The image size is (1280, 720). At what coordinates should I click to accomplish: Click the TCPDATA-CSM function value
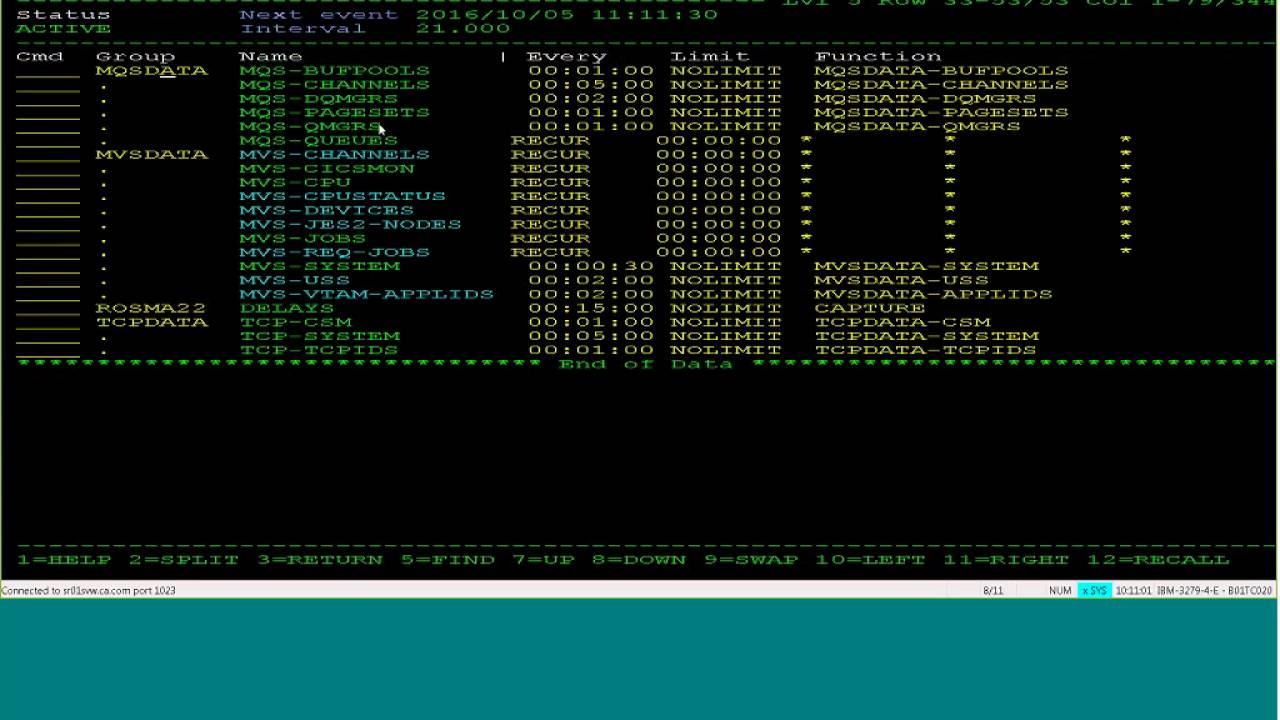(x=903, y=323)
